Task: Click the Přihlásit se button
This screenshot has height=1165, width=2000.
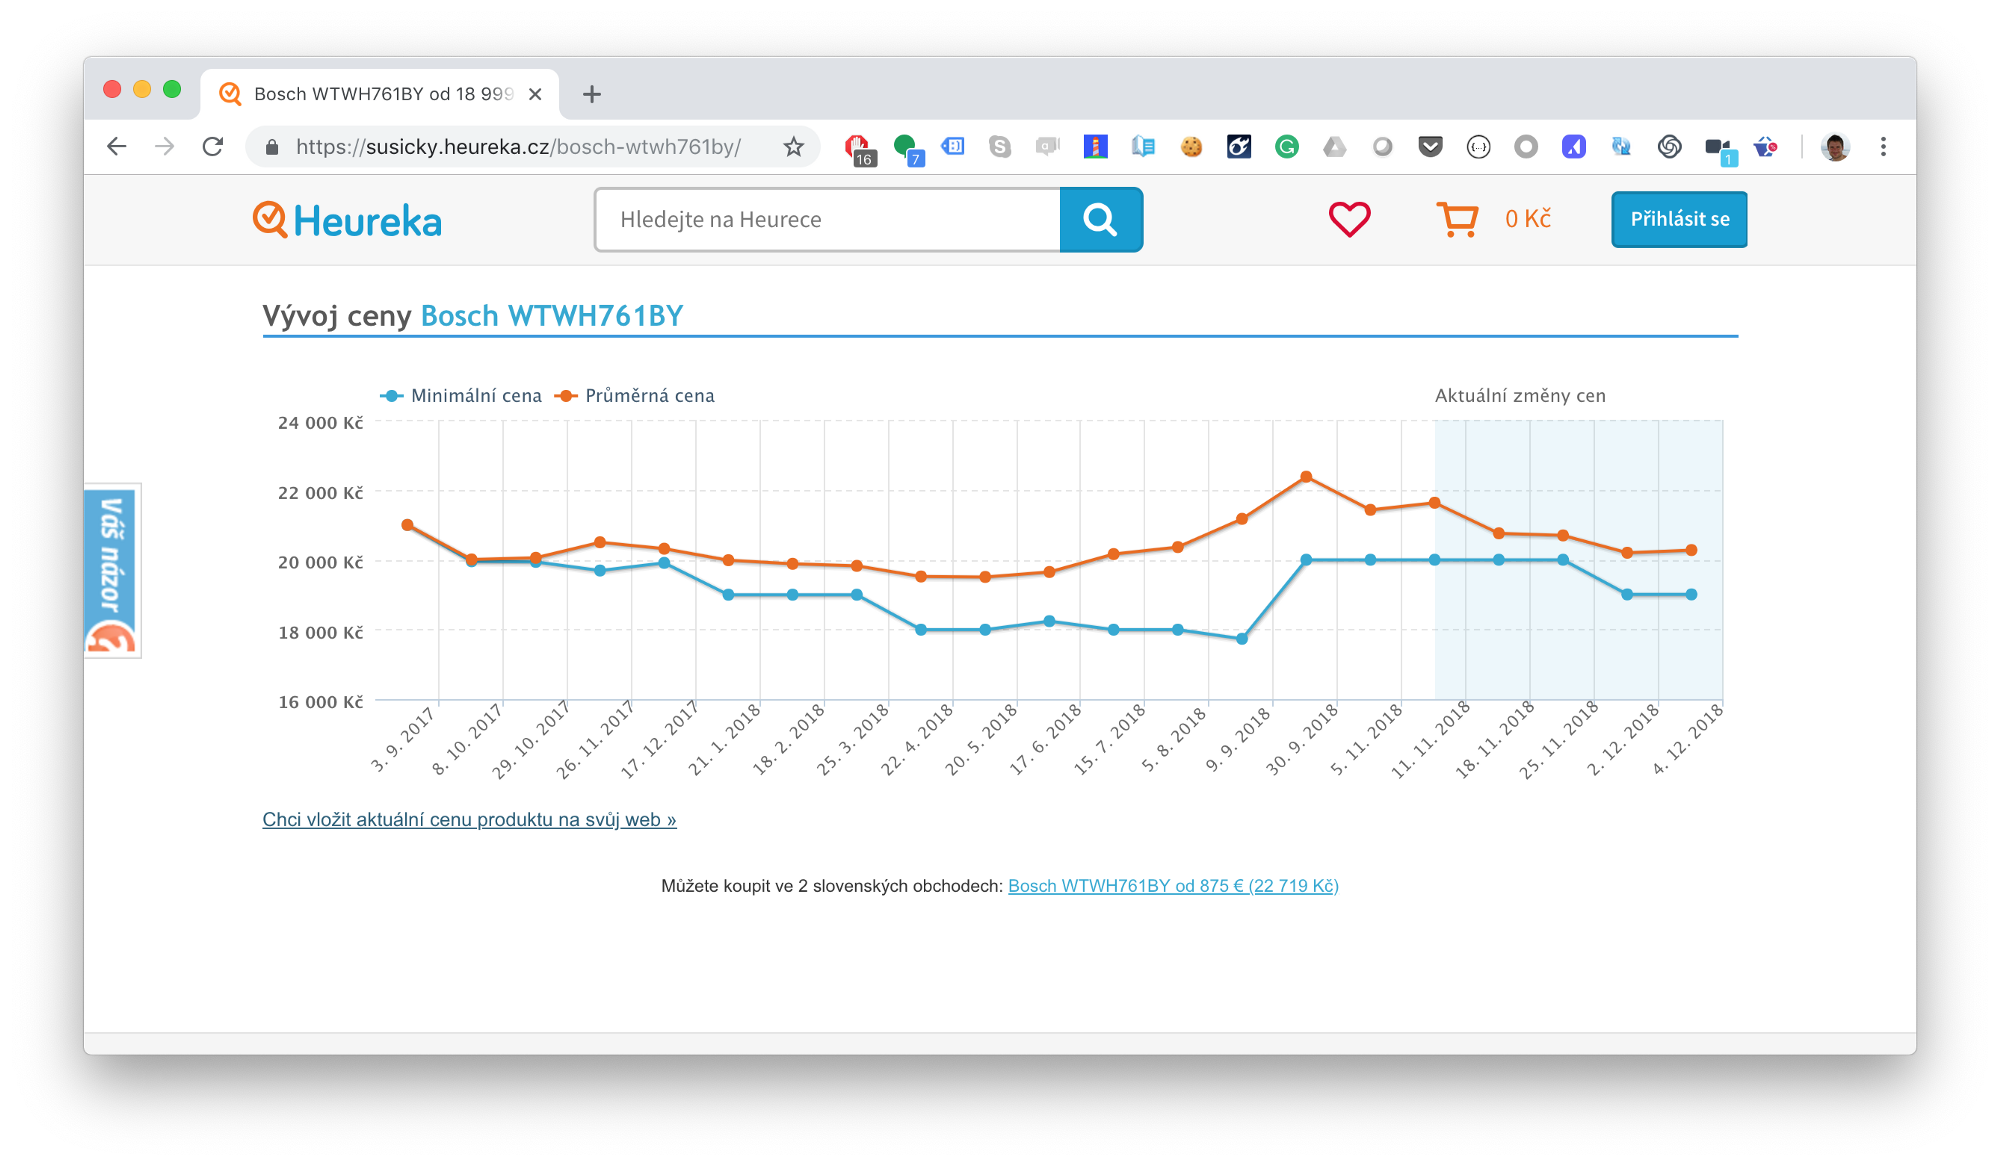Action: pyautogui.click(x=1679, y=219)
